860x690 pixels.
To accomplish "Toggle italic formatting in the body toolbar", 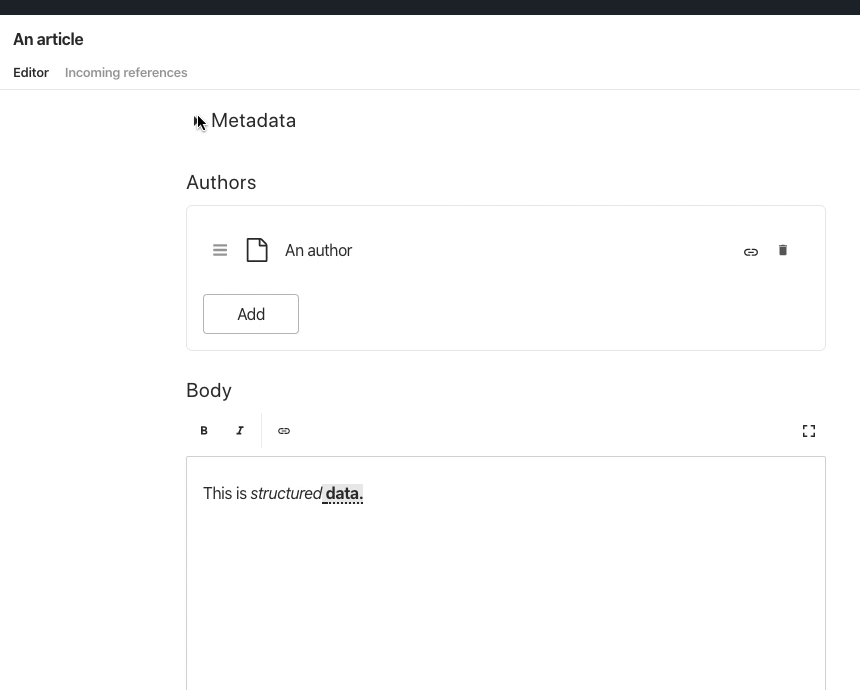I will (x=240, y=430).
